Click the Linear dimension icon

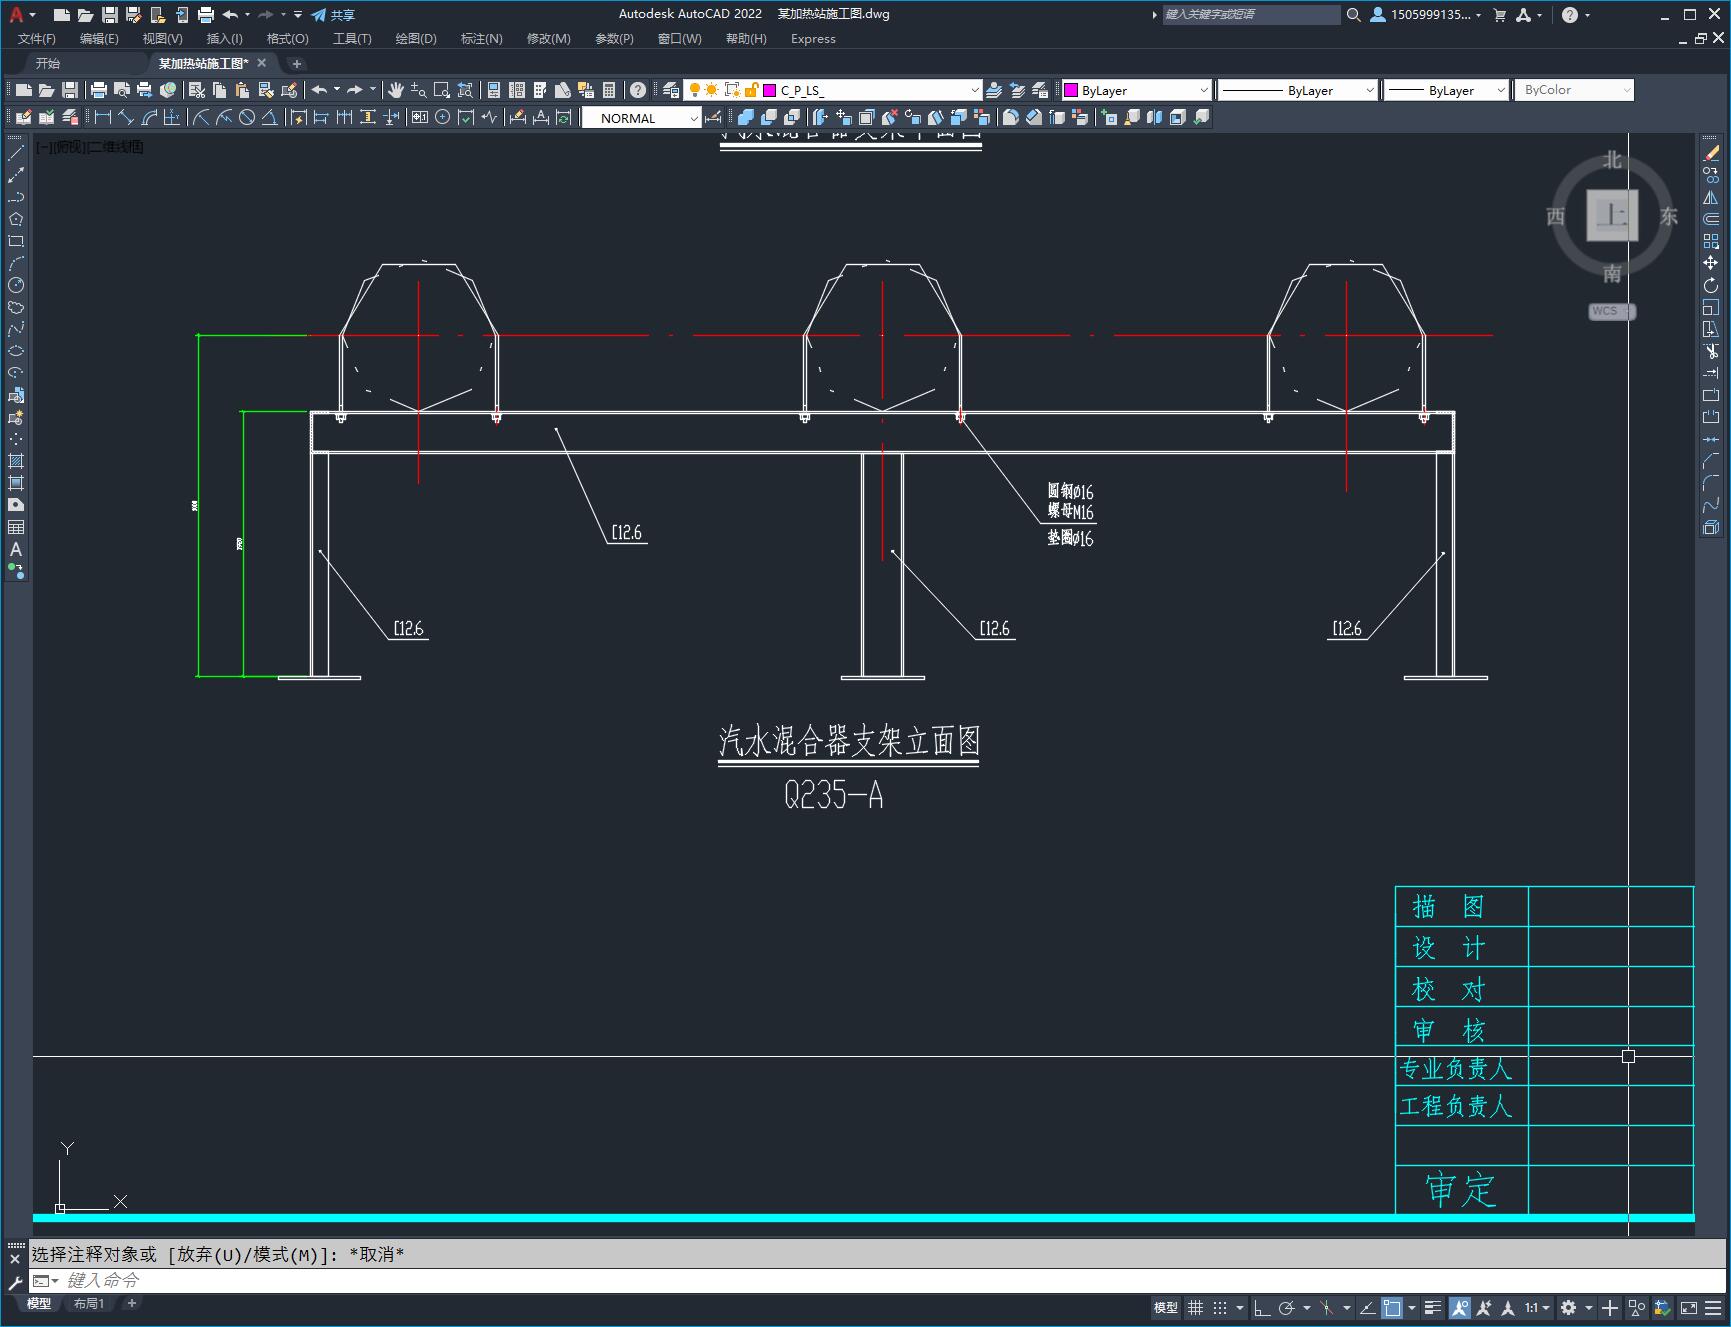(103, 117)
